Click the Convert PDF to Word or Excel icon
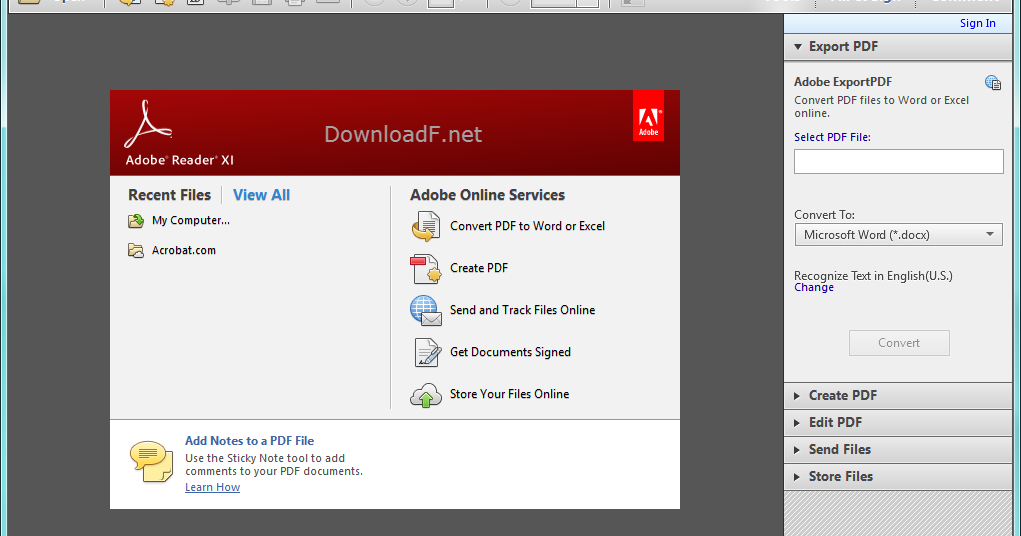Screen dimensions: 1021x536 point(426,227)
